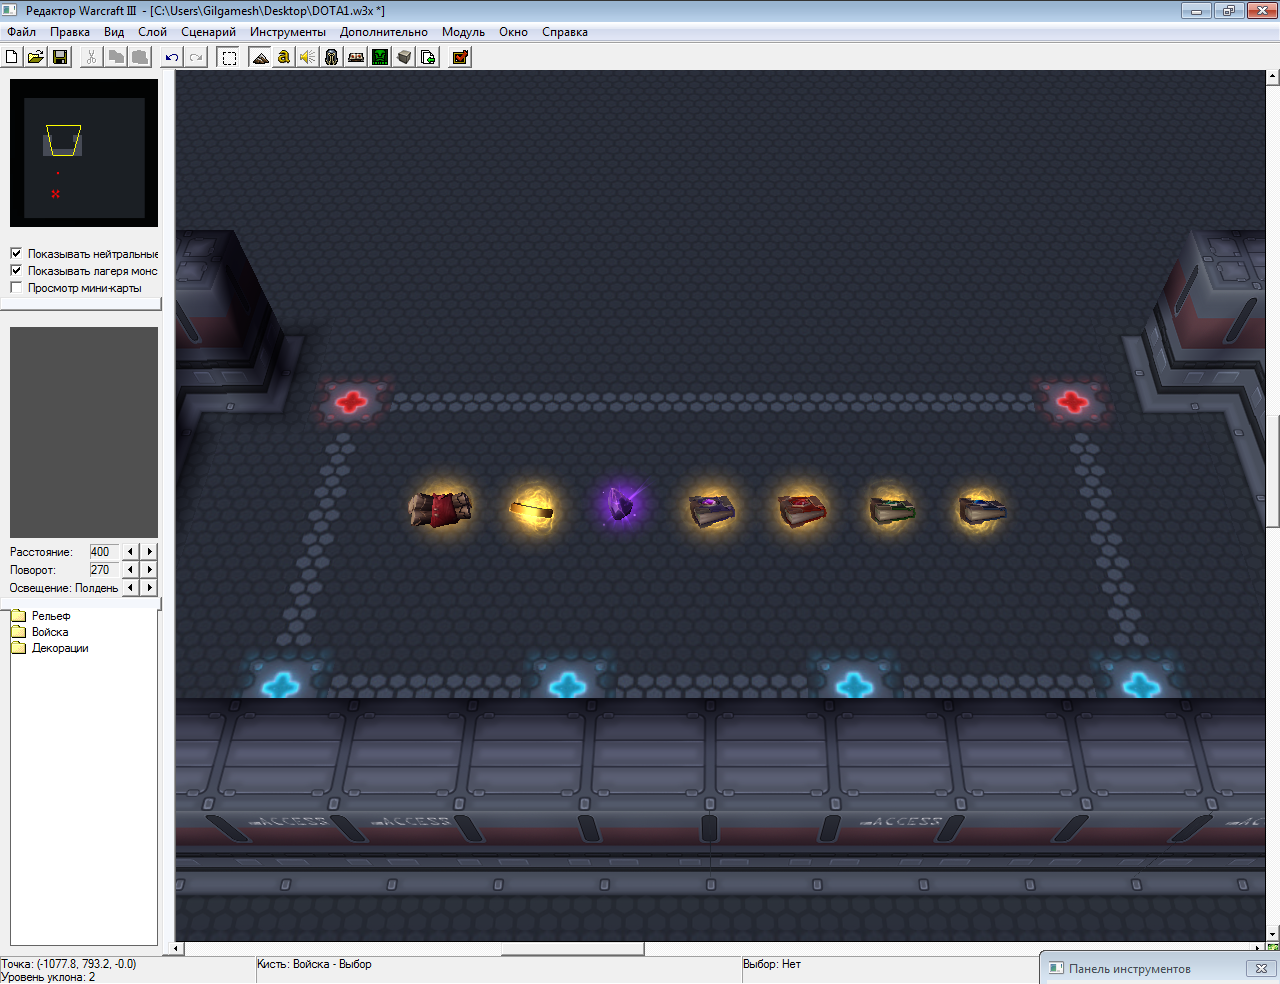The width and height of the screenshot is (1280, 984).
Task: Click the 'Выбор: Нет' status bar text
Action: [x=772, y=965]
